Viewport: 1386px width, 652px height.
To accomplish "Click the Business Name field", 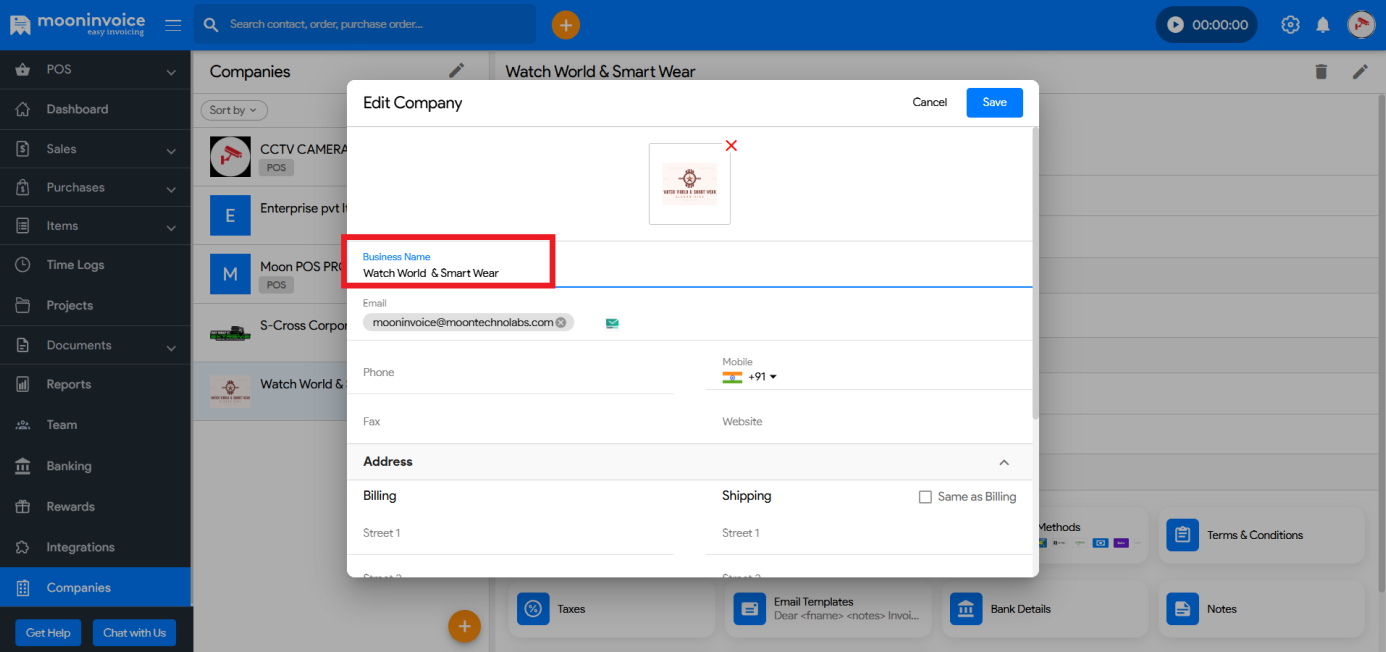I will (689, 265).
